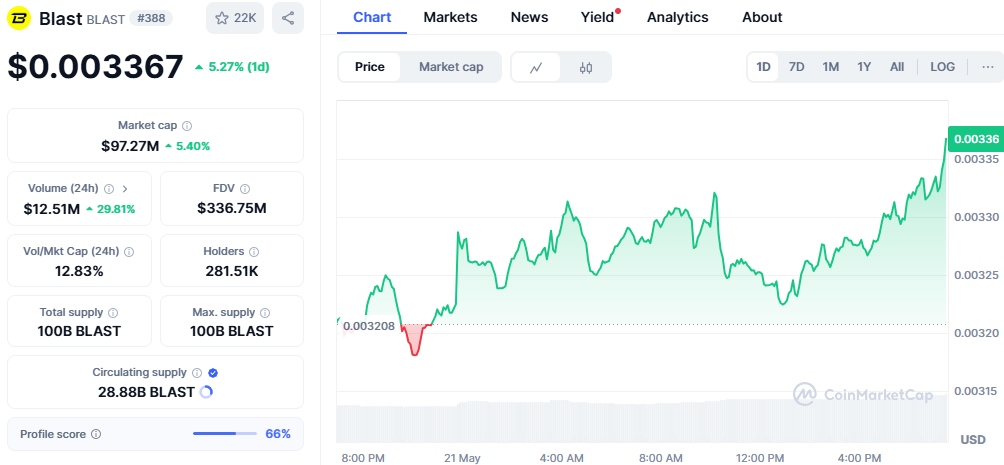1004x465 pixels.
Task: Click Holders info icon
Action: coord(254,252)
